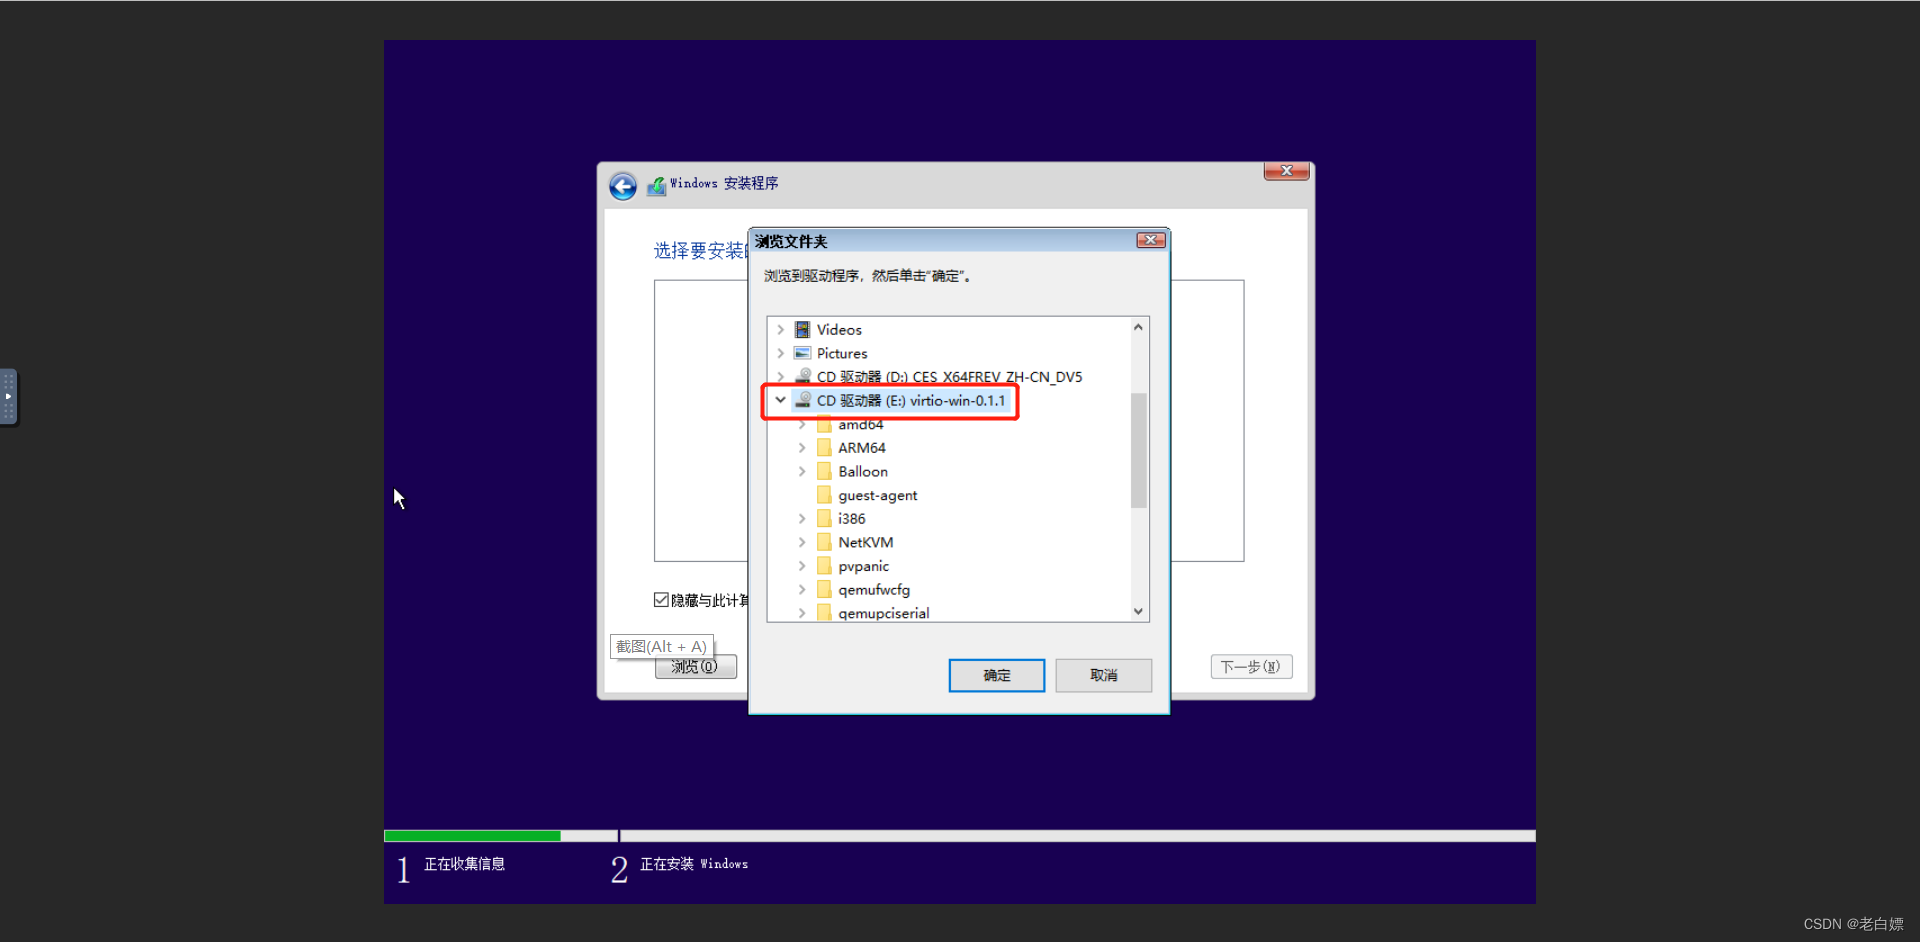Select the amd64 folder
Image resolution: width=1920 pixels, height=942 pixels.
click(861, 424)
